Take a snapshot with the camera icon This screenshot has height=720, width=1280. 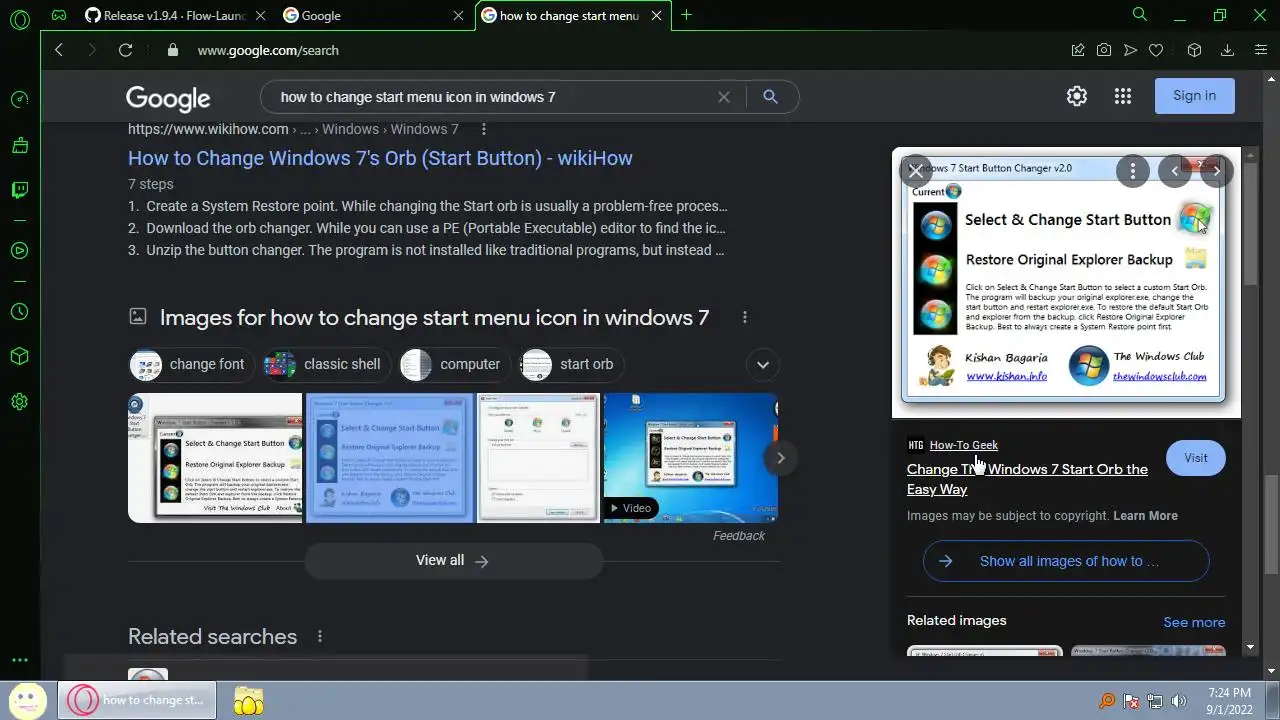(1104, 50)
